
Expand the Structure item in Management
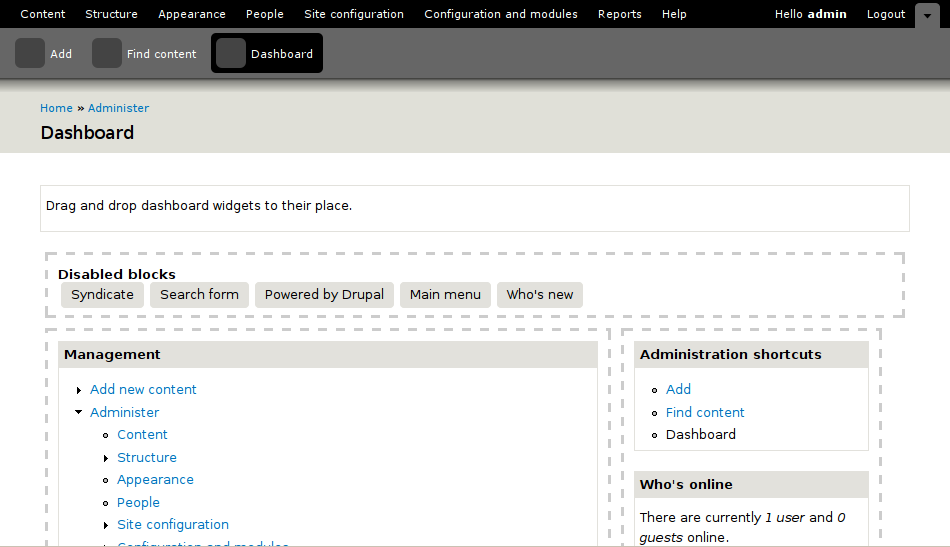click(106, 458)
